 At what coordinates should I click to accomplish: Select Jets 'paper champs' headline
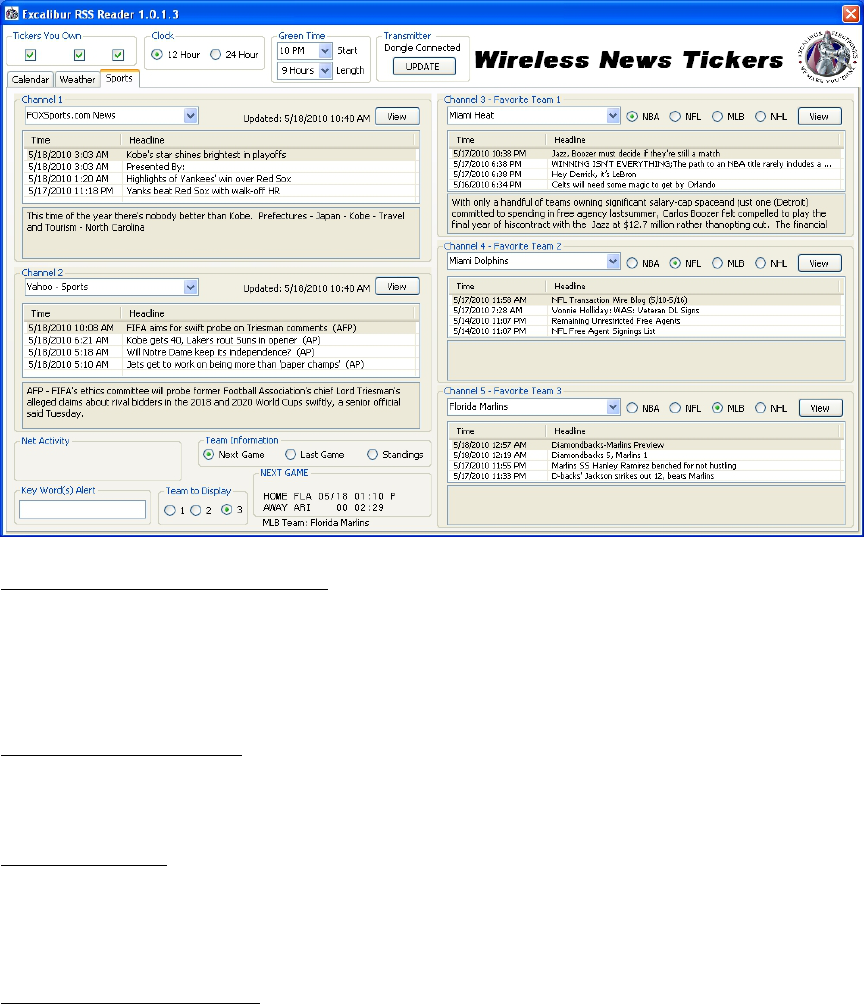coord(220,364)
